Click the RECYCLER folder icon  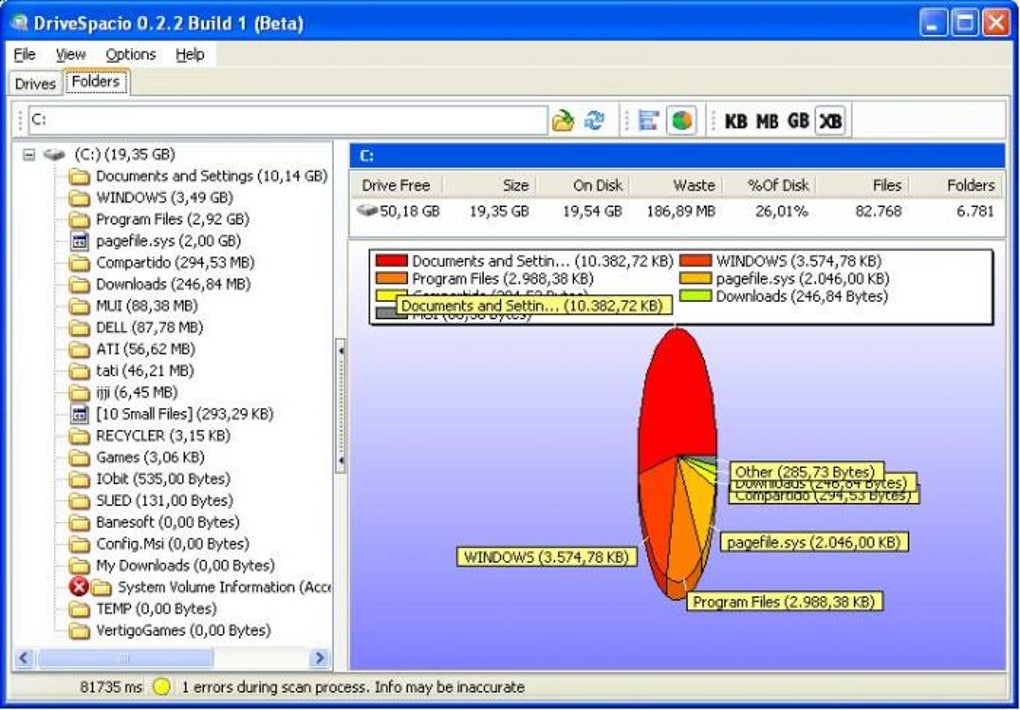point(79,436)
